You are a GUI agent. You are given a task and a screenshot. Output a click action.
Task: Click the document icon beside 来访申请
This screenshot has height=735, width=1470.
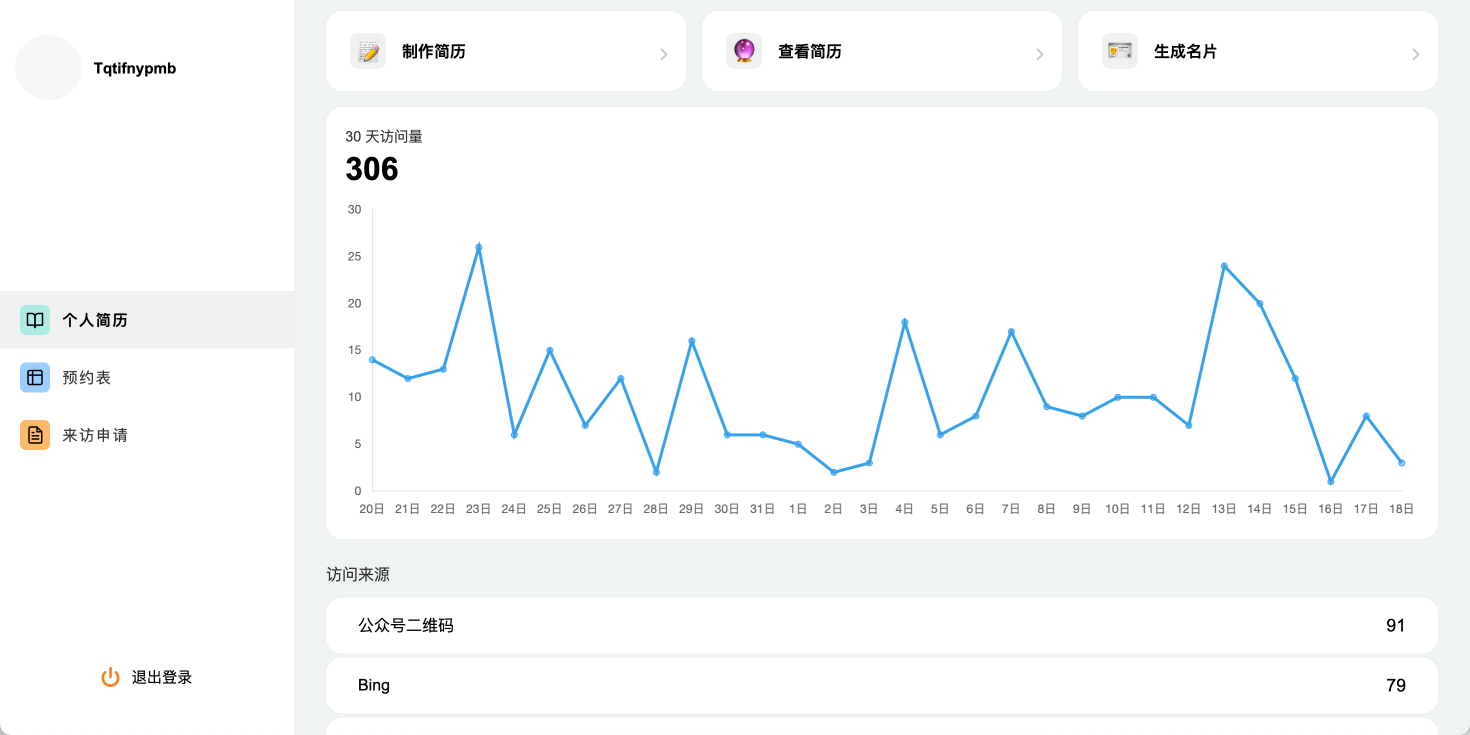coord(35,435)
